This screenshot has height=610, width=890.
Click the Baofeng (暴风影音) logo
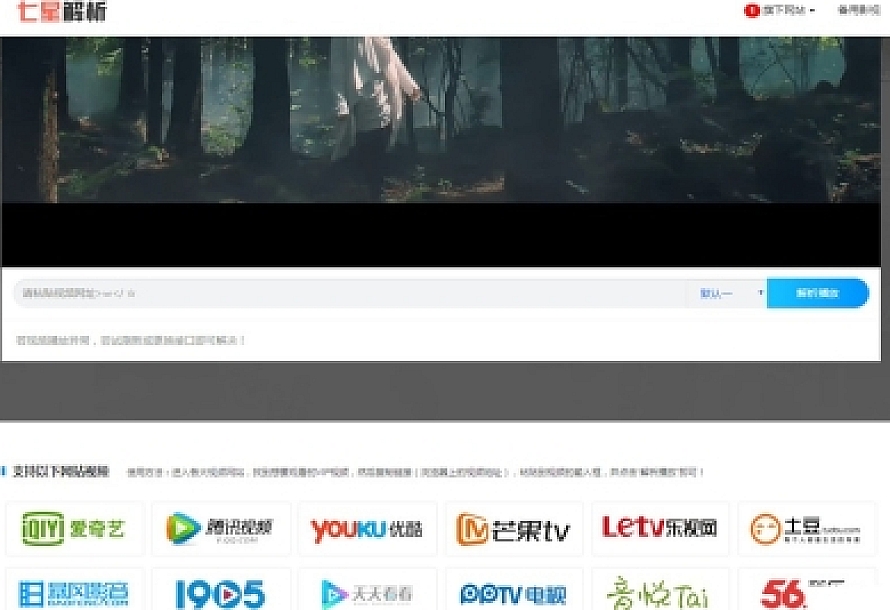click(x=75, y=592)
